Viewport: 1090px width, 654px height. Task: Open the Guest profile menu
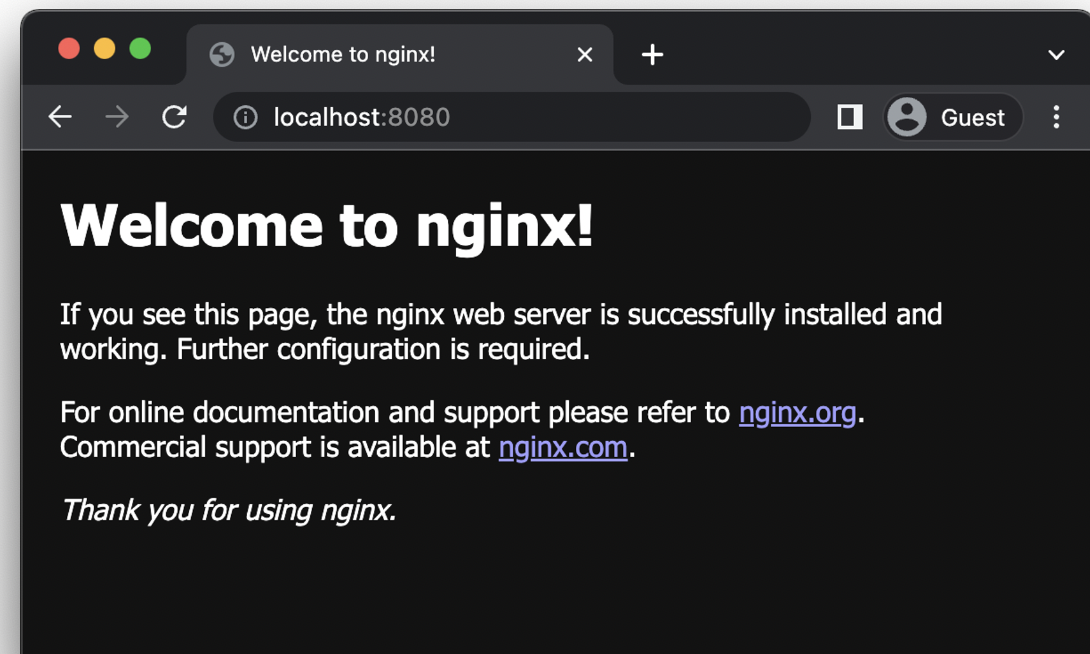(x=953, y=117)
